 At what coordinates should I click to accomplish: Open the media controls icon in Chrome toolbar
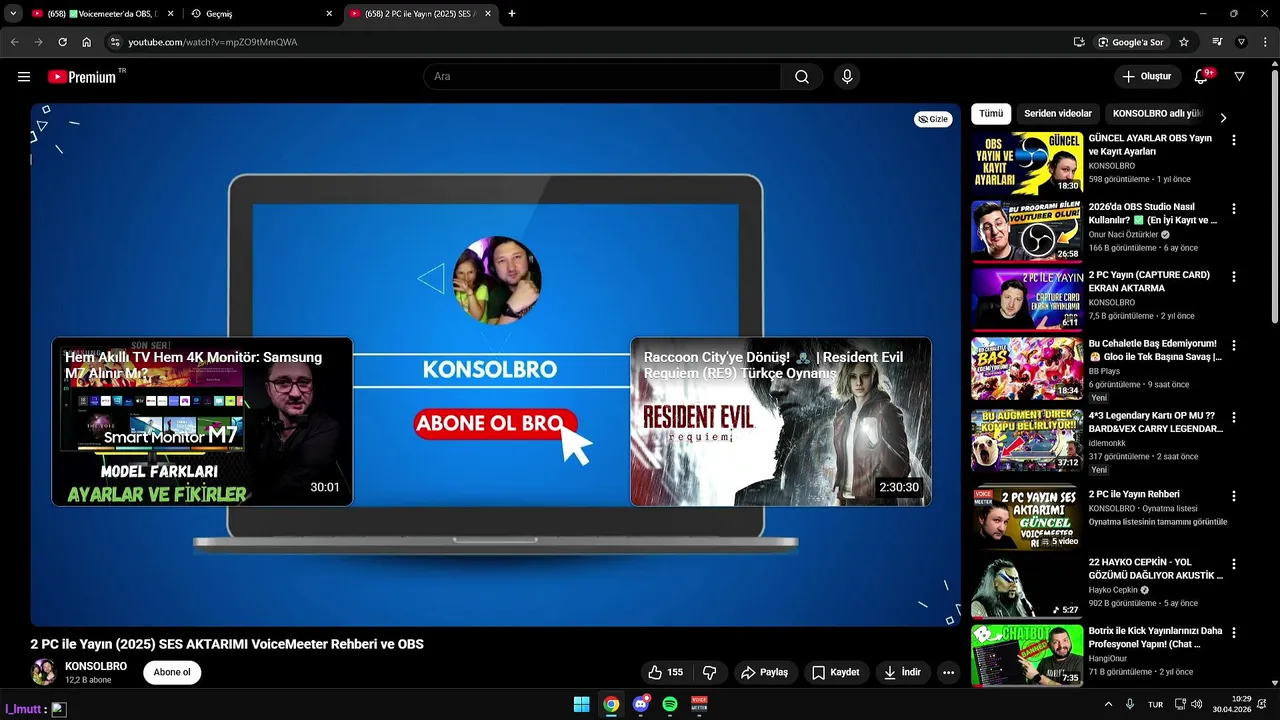[x=1217, y=42]
